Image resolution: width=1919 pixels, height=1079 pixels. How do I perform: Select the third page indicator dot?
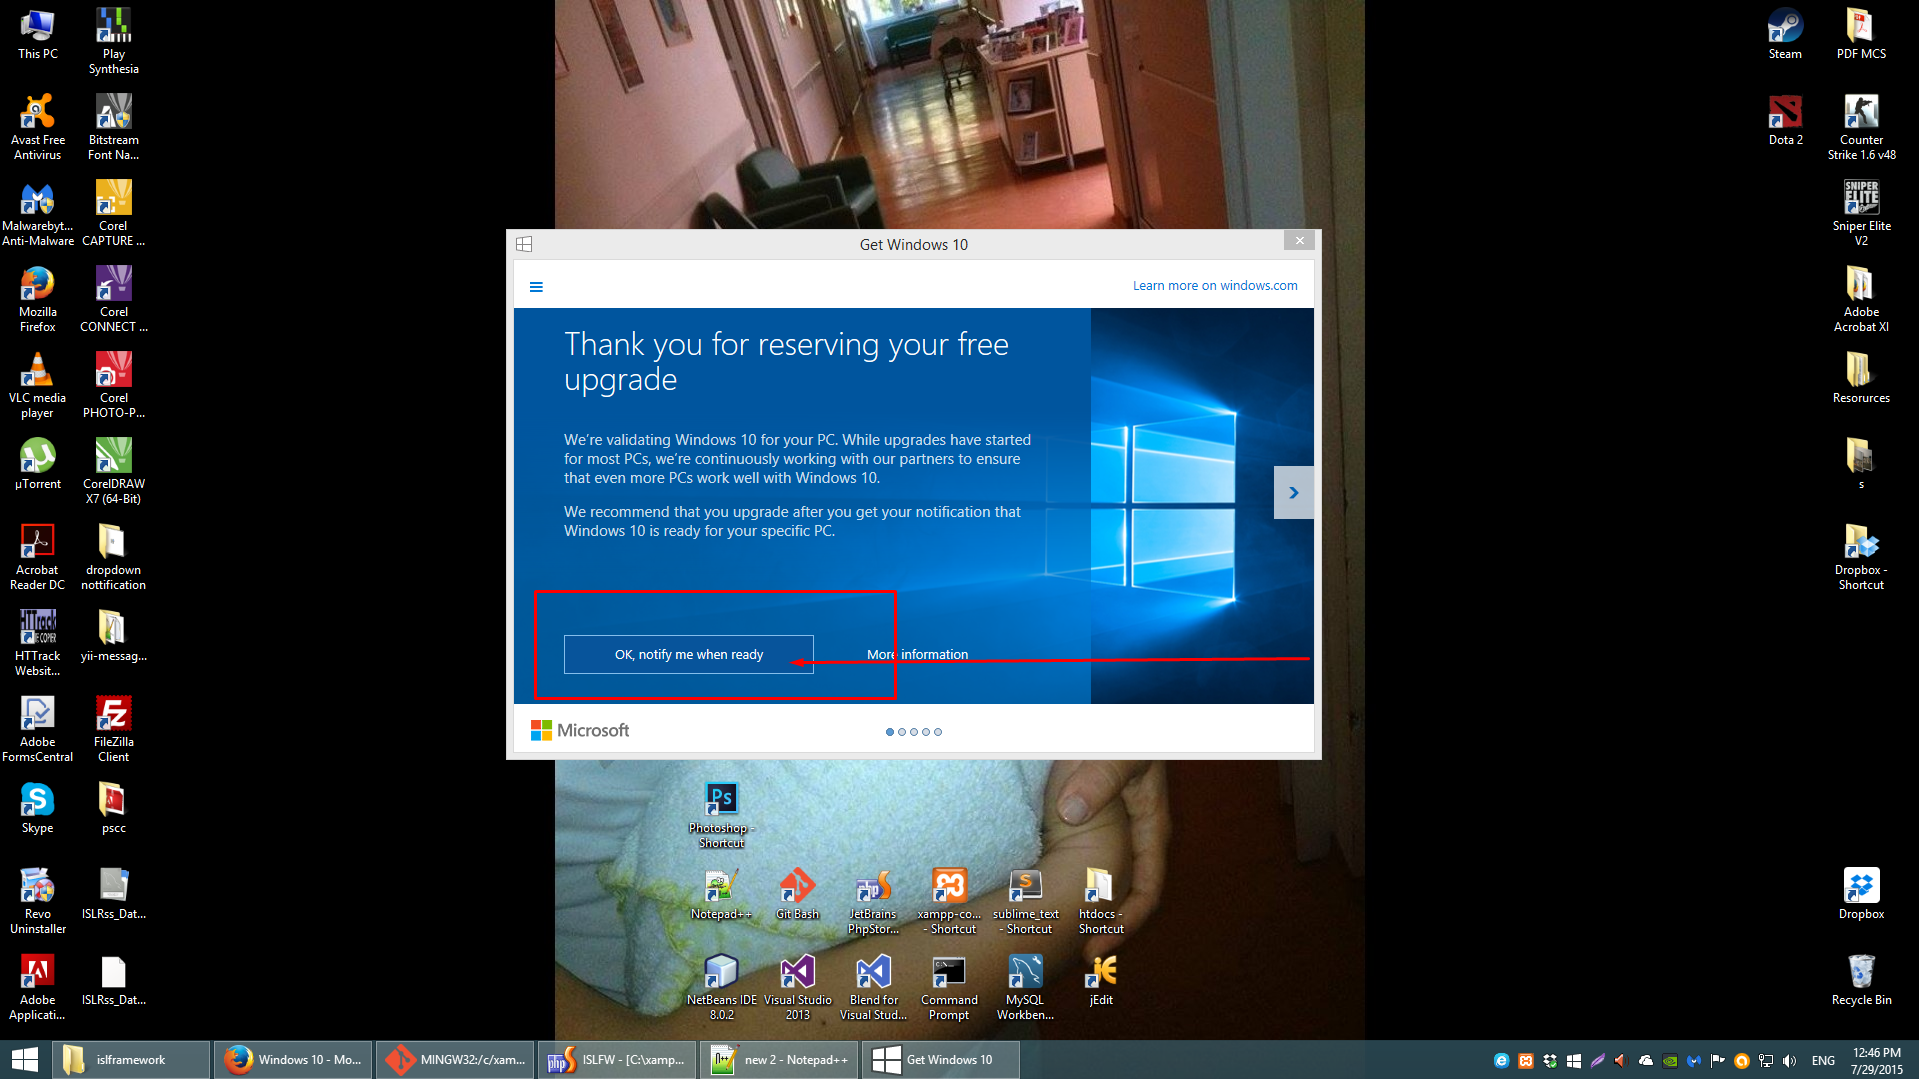[x=914, y=732]
